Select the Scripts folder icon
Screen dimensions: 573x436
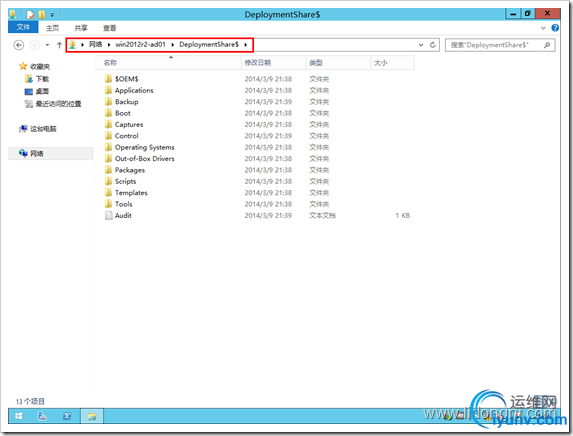(108, 181)
